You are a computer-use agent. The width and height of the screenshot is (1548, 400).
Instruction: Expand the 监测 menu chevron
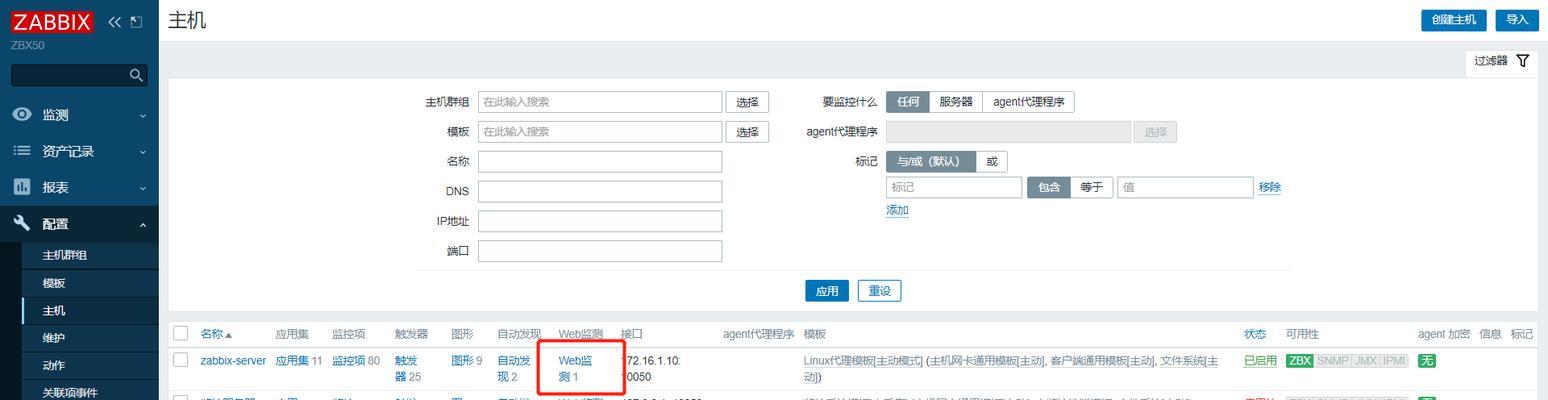tap(143, 116)
